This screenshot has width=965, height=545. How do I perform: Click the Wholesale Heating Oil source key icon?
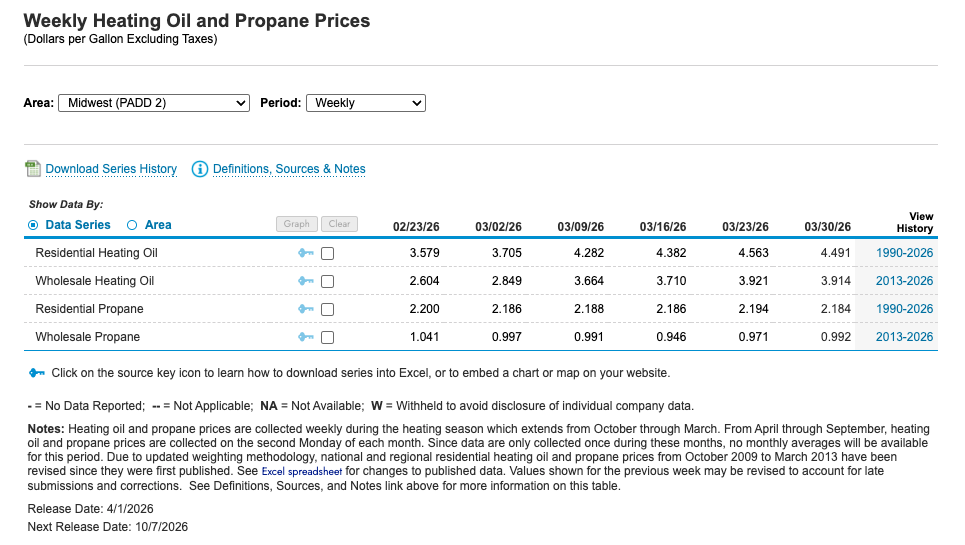(306, 281)
